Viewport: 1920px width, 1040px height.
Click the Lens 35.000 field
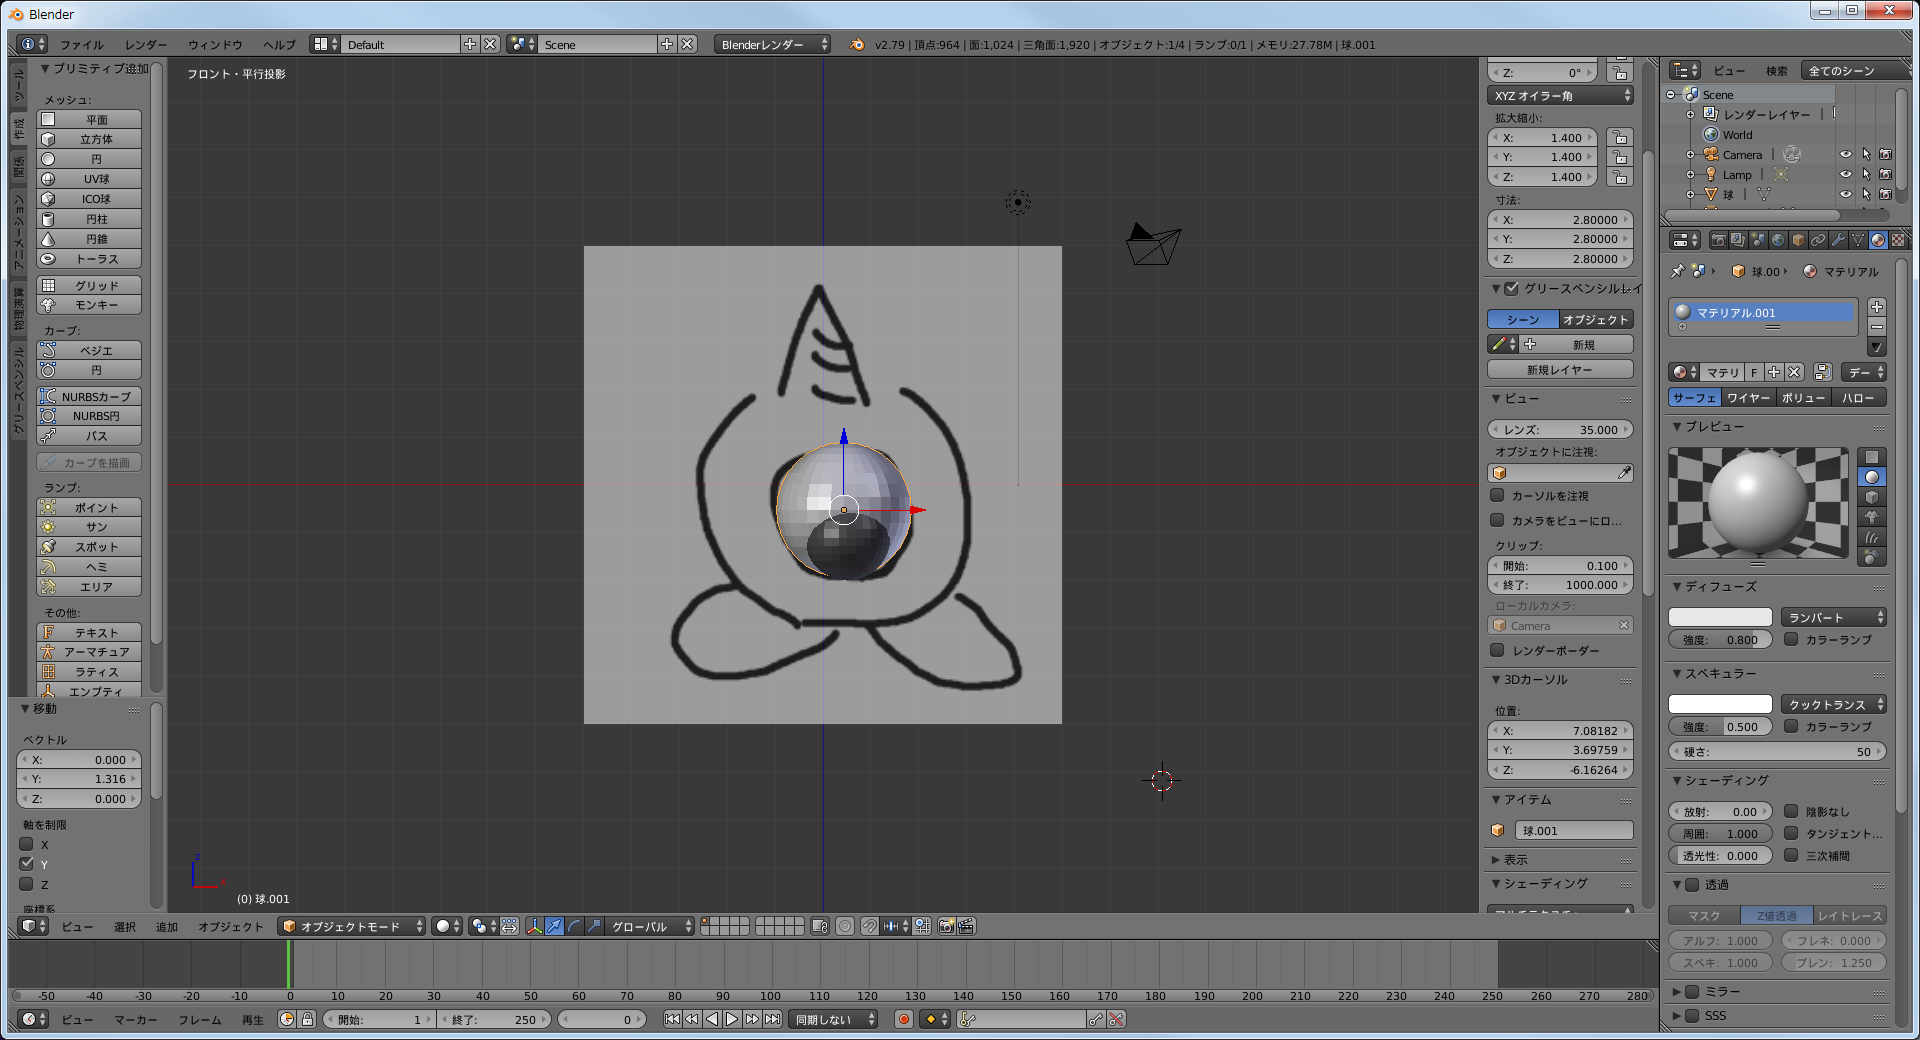click(x=1560, y=430)
